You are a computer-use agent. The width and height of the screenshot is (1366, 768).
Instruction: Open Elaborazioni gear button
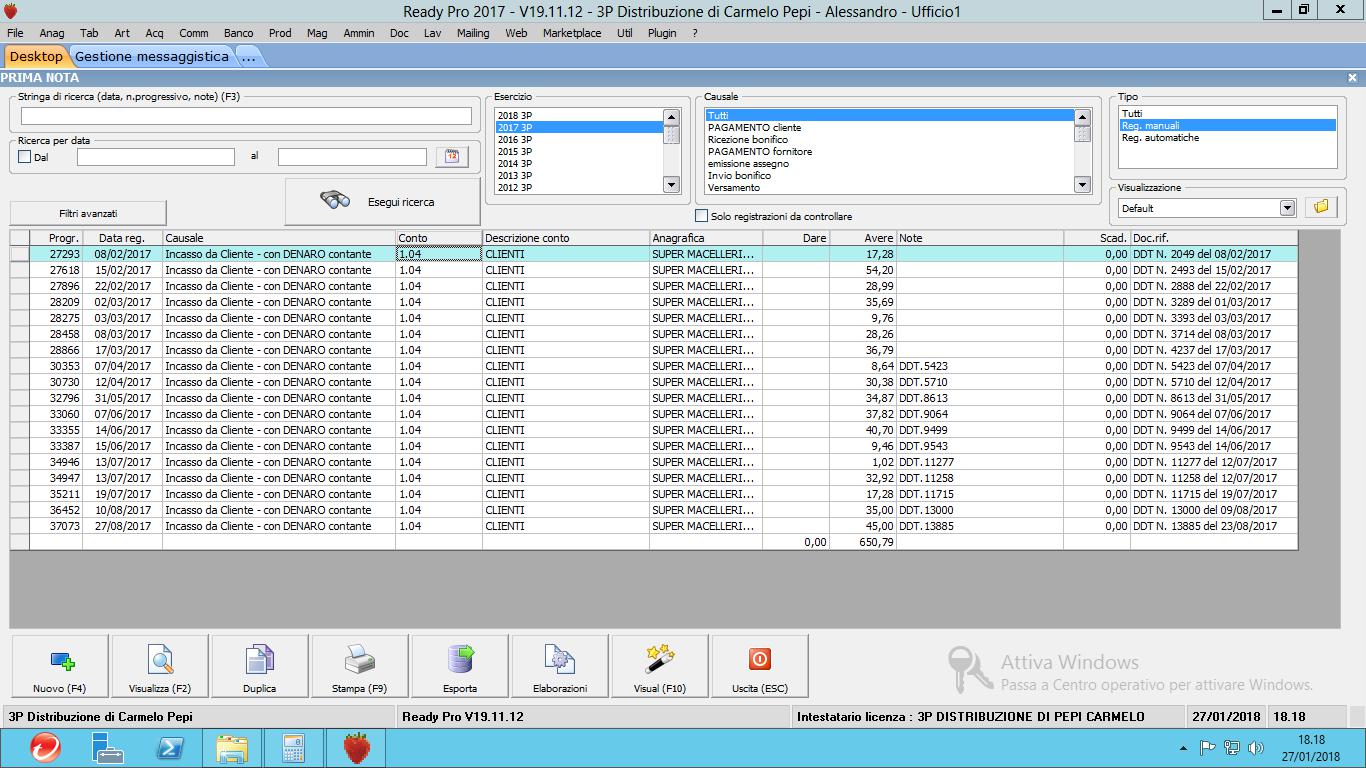[560, 666]
